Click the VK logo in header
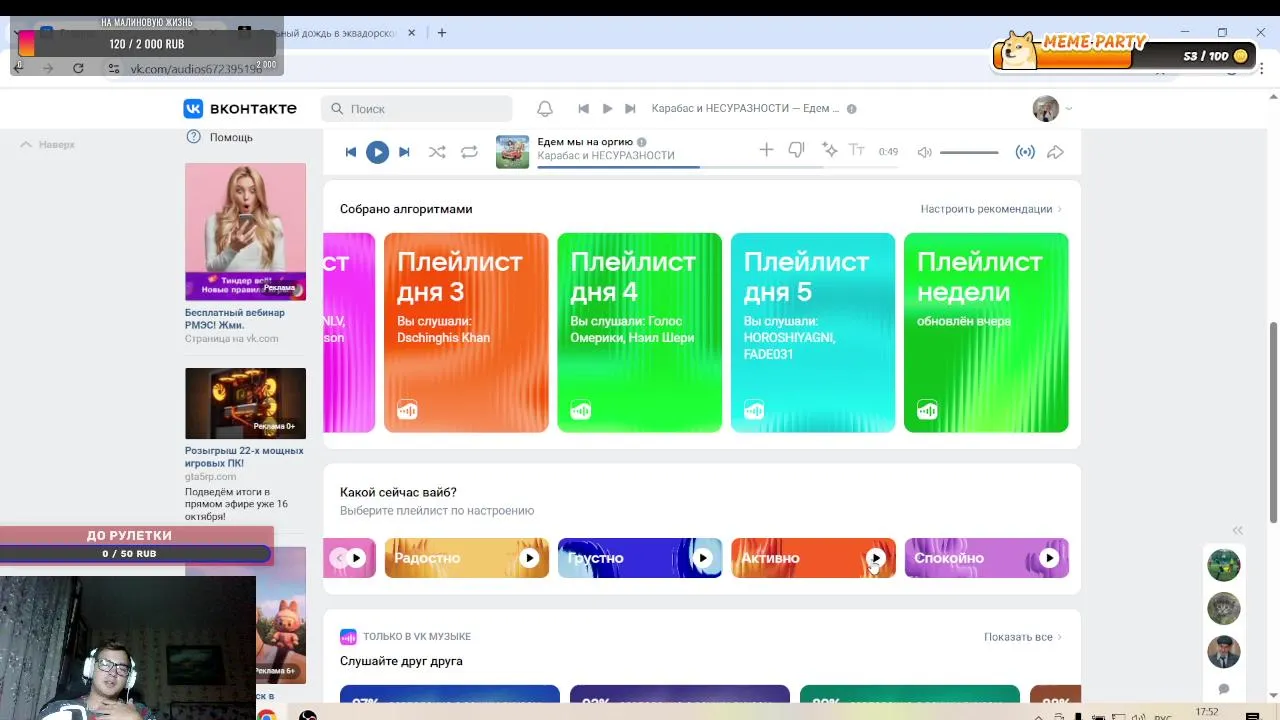Image resolution: width=1280 pixels, height=720 pixels. 240,108
